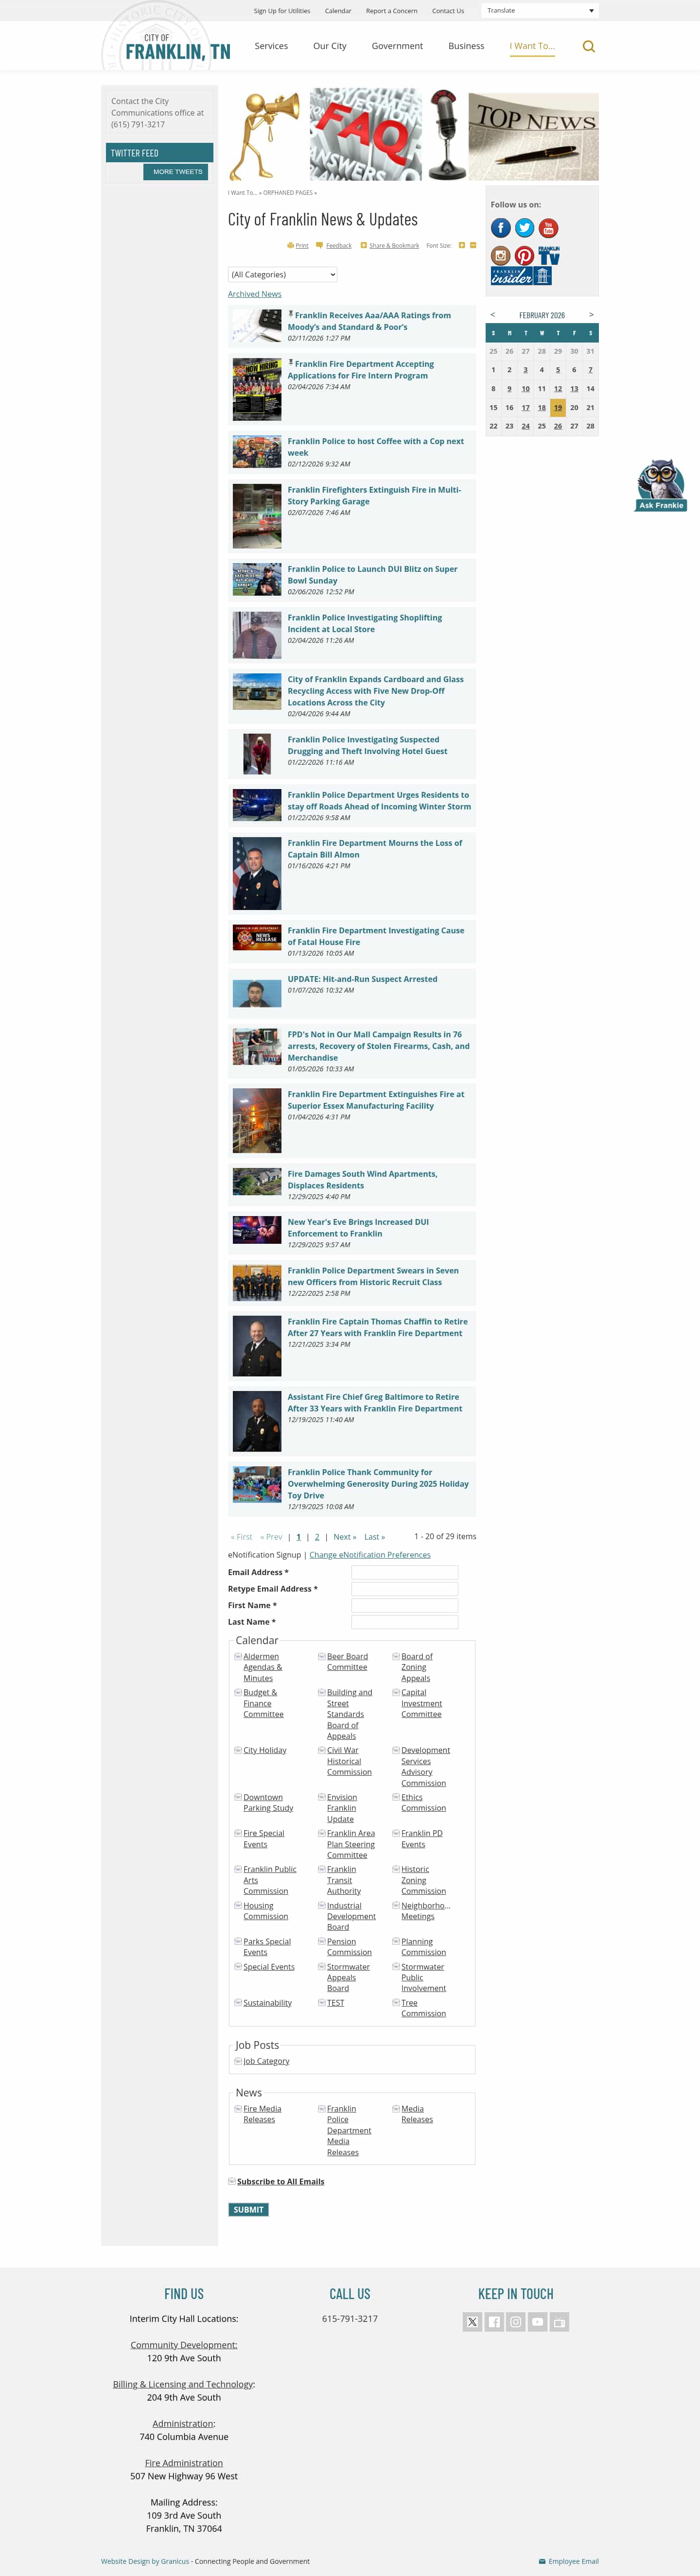
Task: Check Subscribe to All Emails
Action: pos(232,2181)
